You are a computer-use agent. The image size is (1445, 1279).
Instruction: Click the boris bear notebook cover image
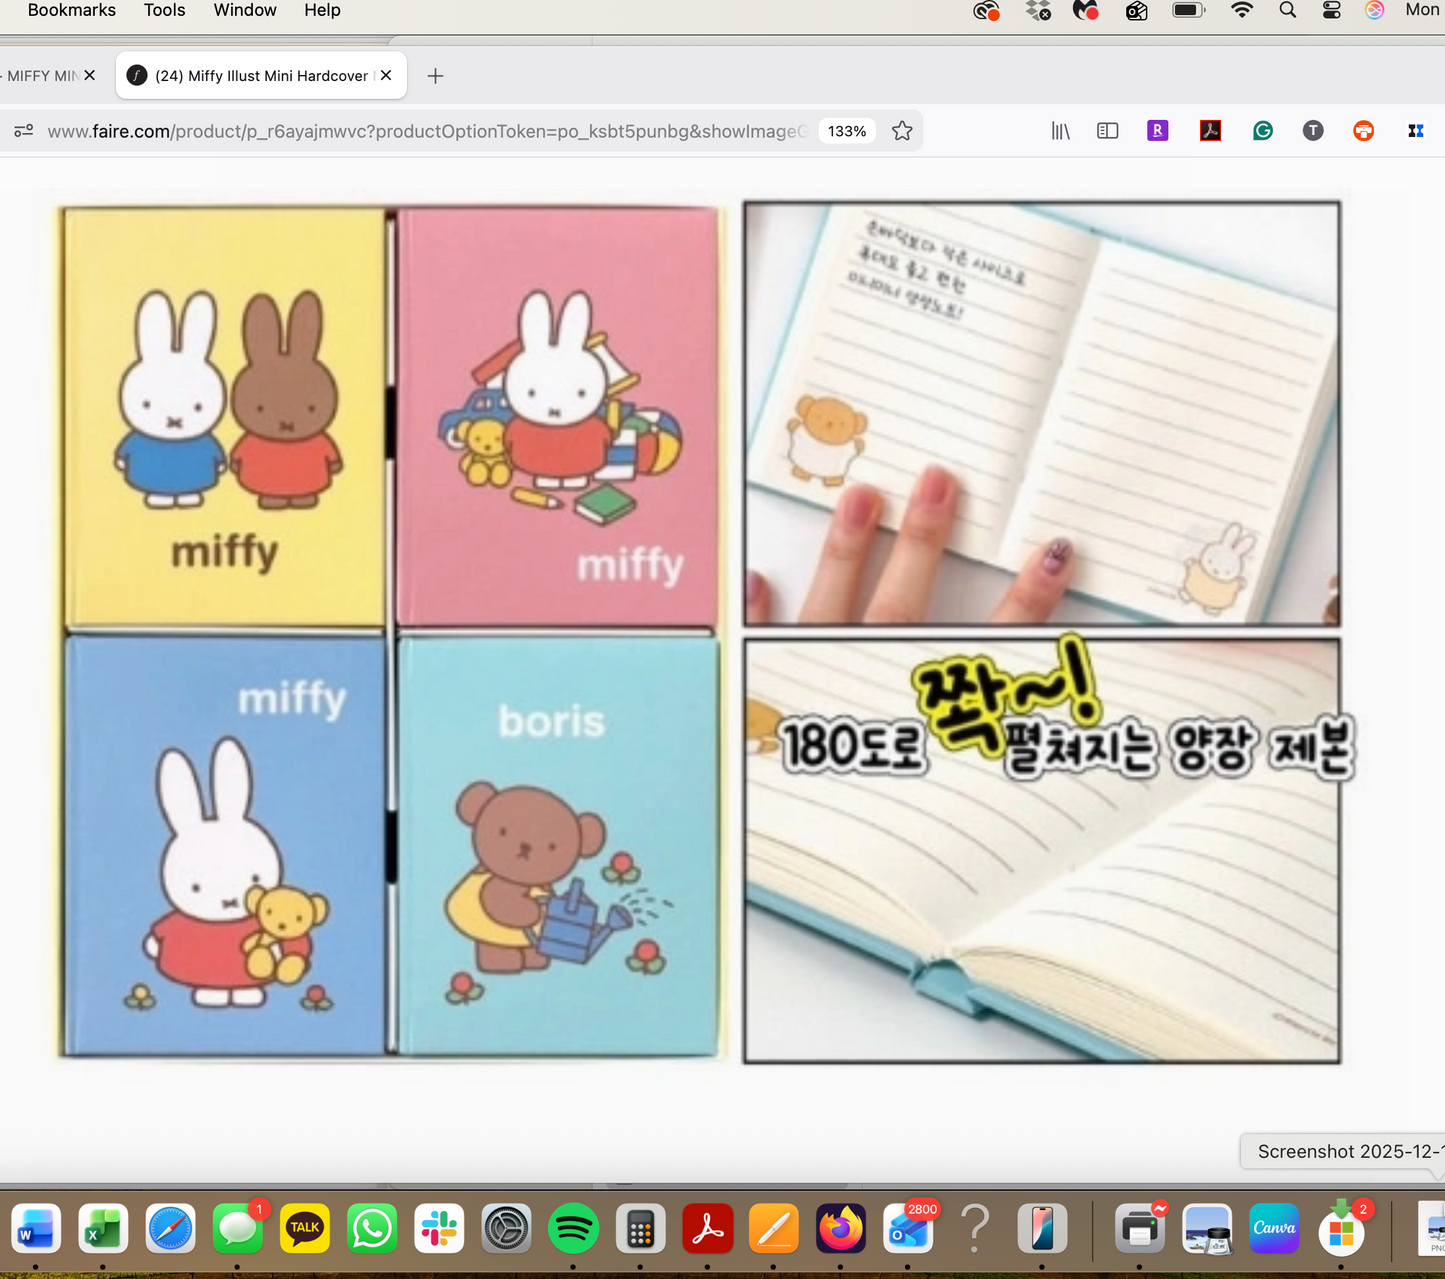(559, 846)
